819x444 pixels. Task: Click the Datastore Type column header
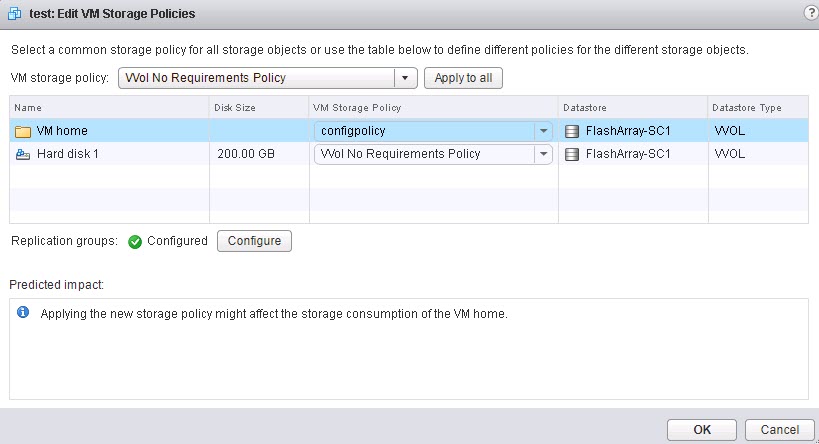click(x=758, y=108)
